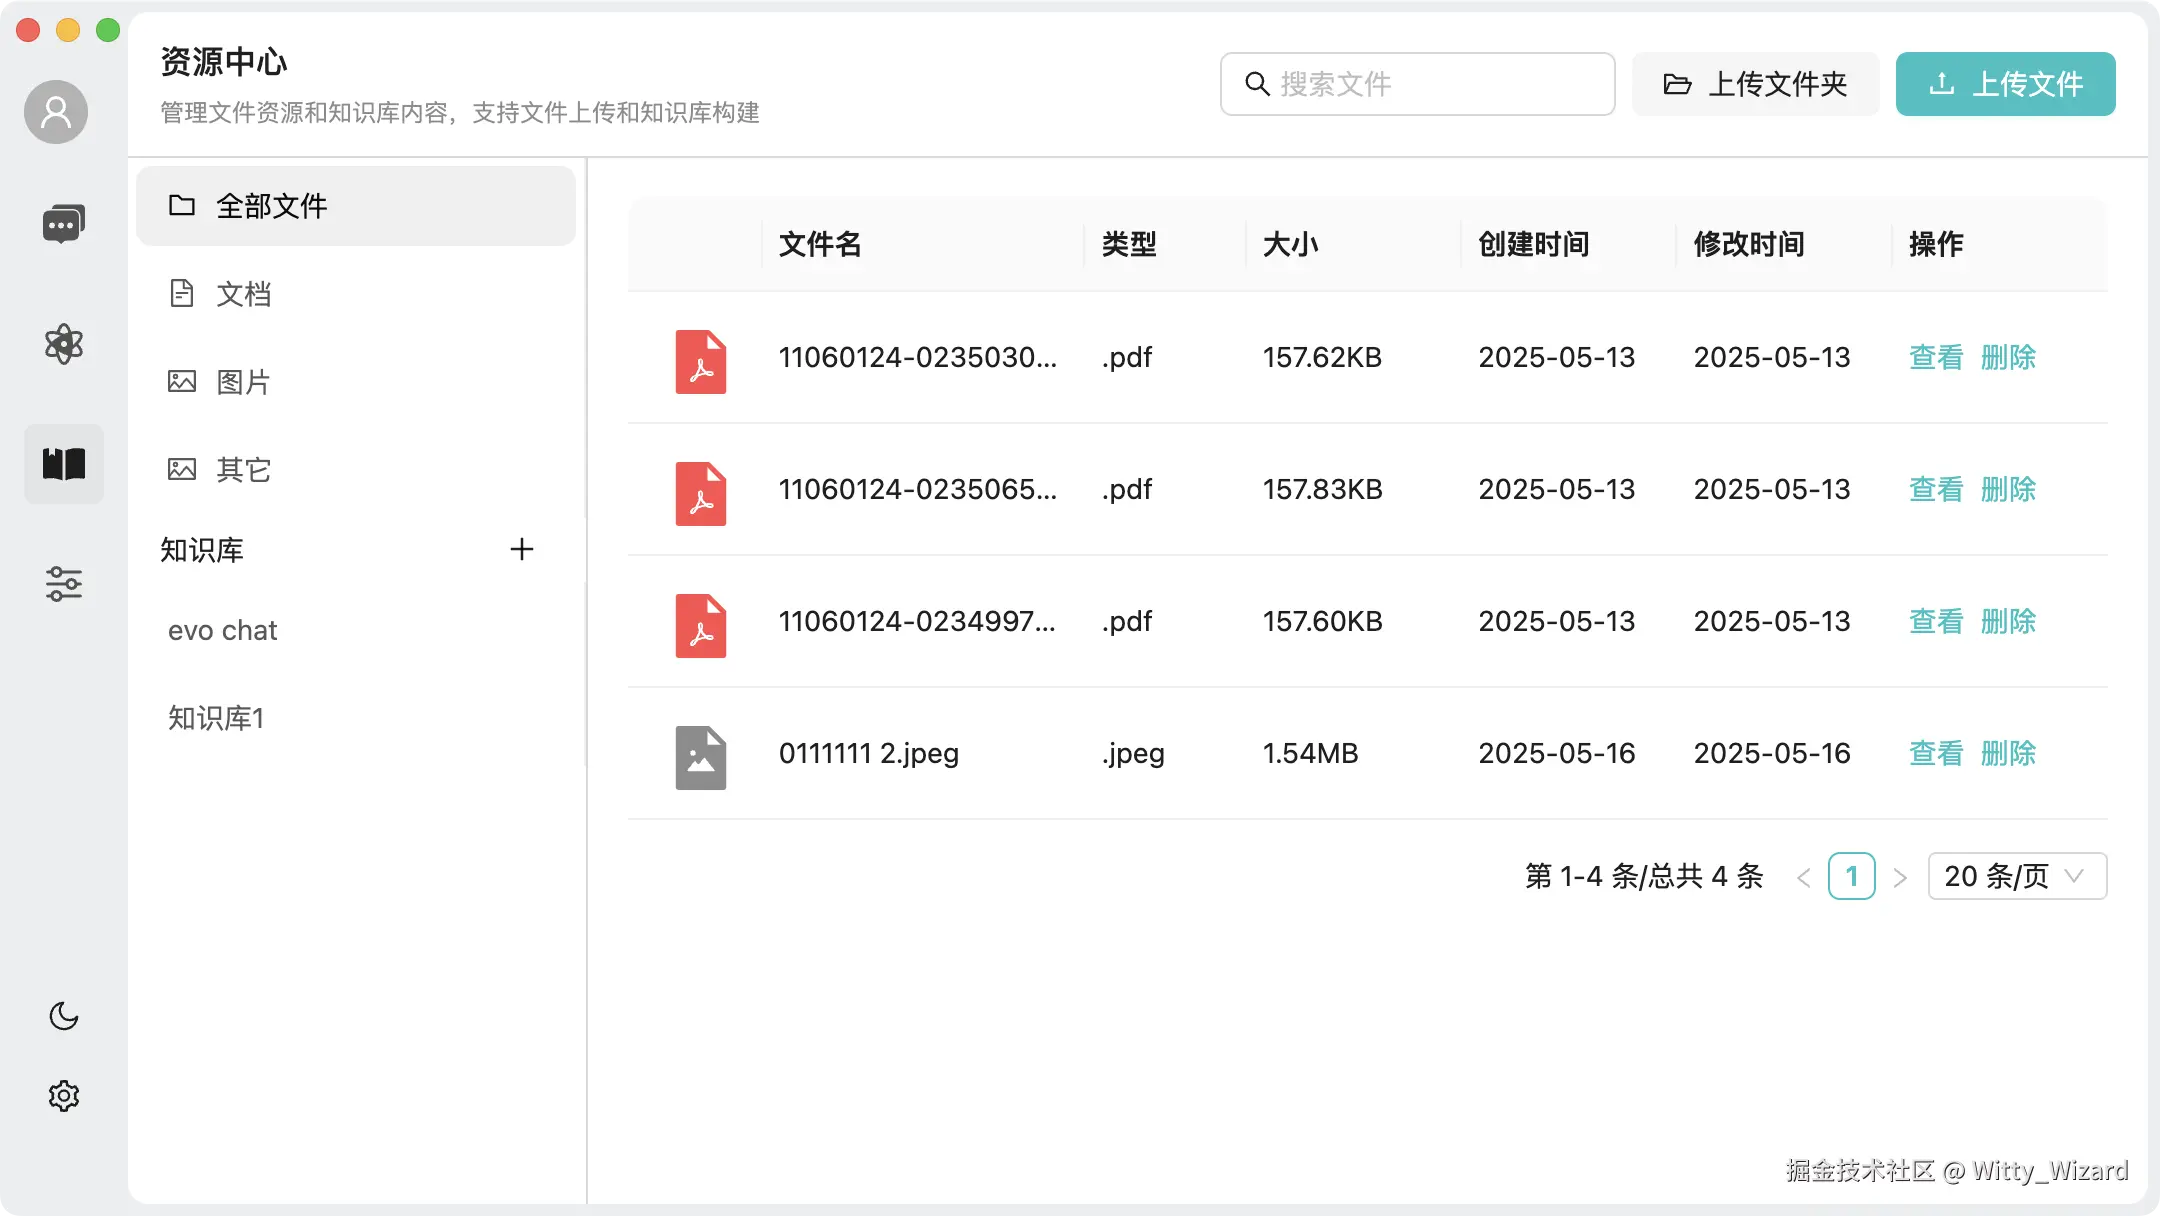Image resolution: width=2160 pixels, height=1216 pixels.
Task: Click the user avatar at top left
Action: pos(55,112)
